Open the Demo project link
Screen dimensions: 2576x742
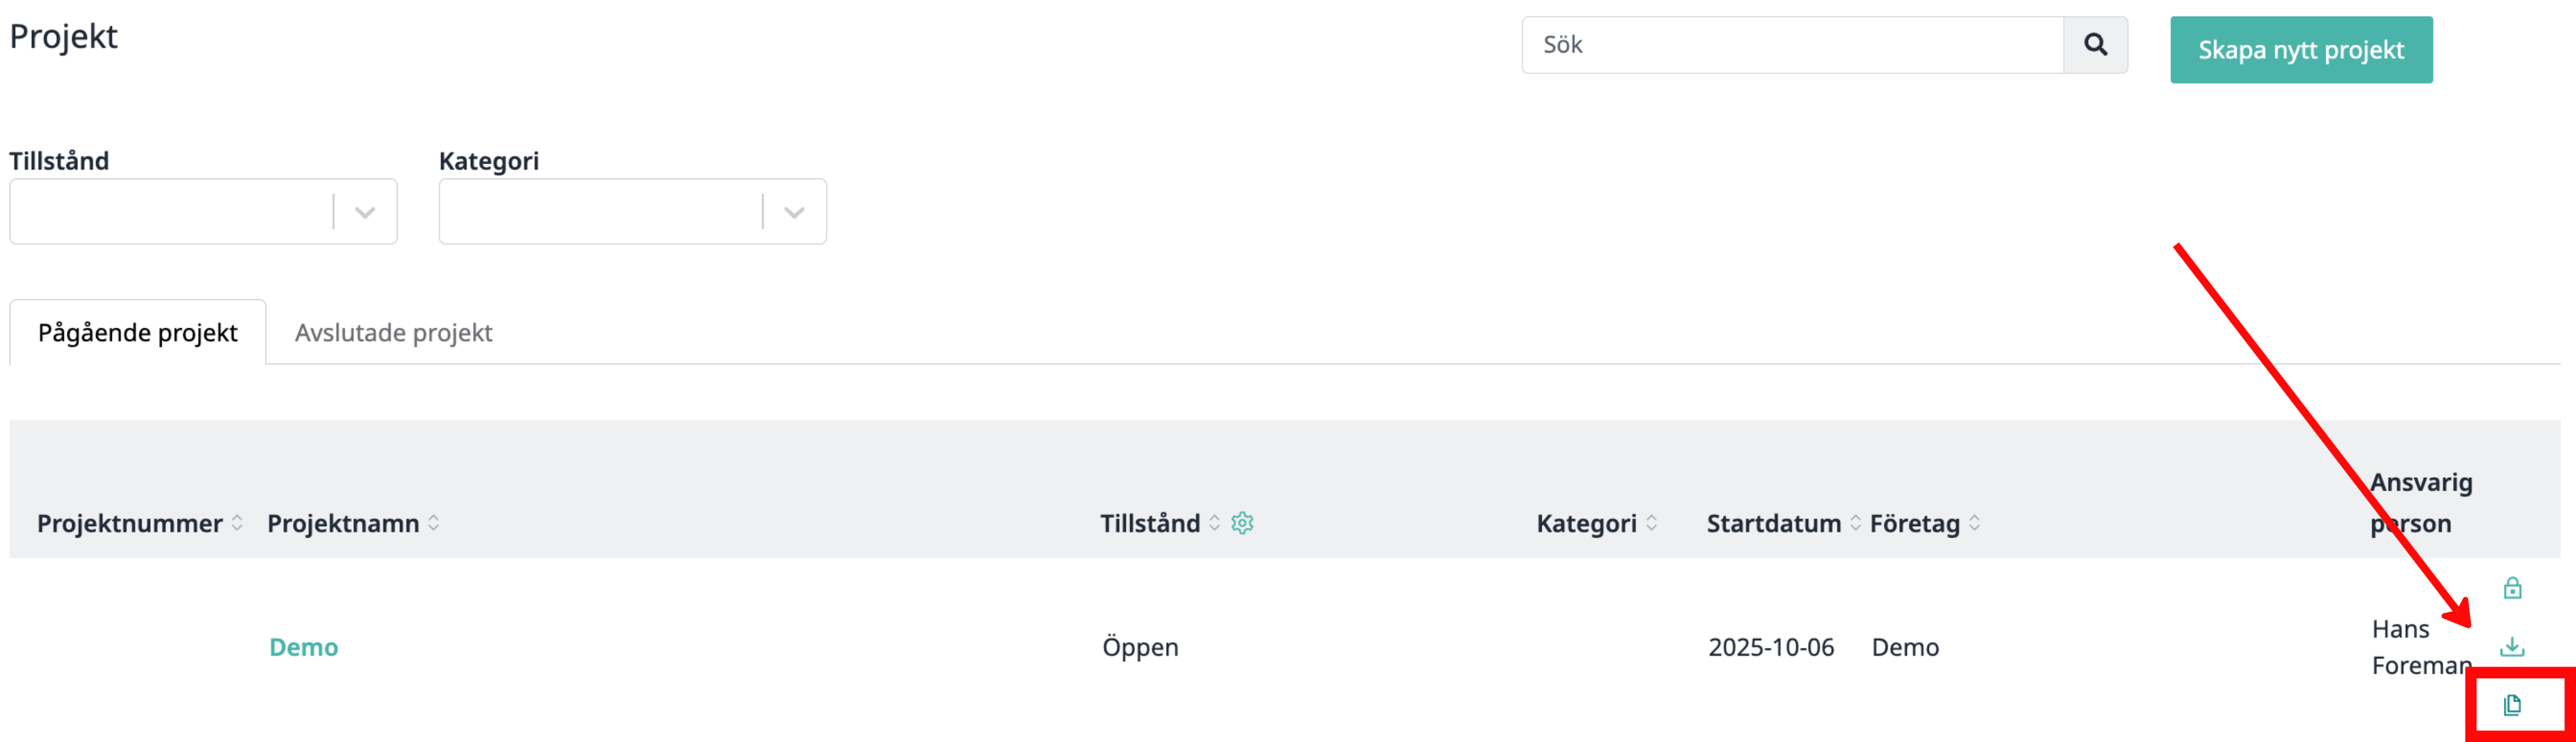(304, 647)
